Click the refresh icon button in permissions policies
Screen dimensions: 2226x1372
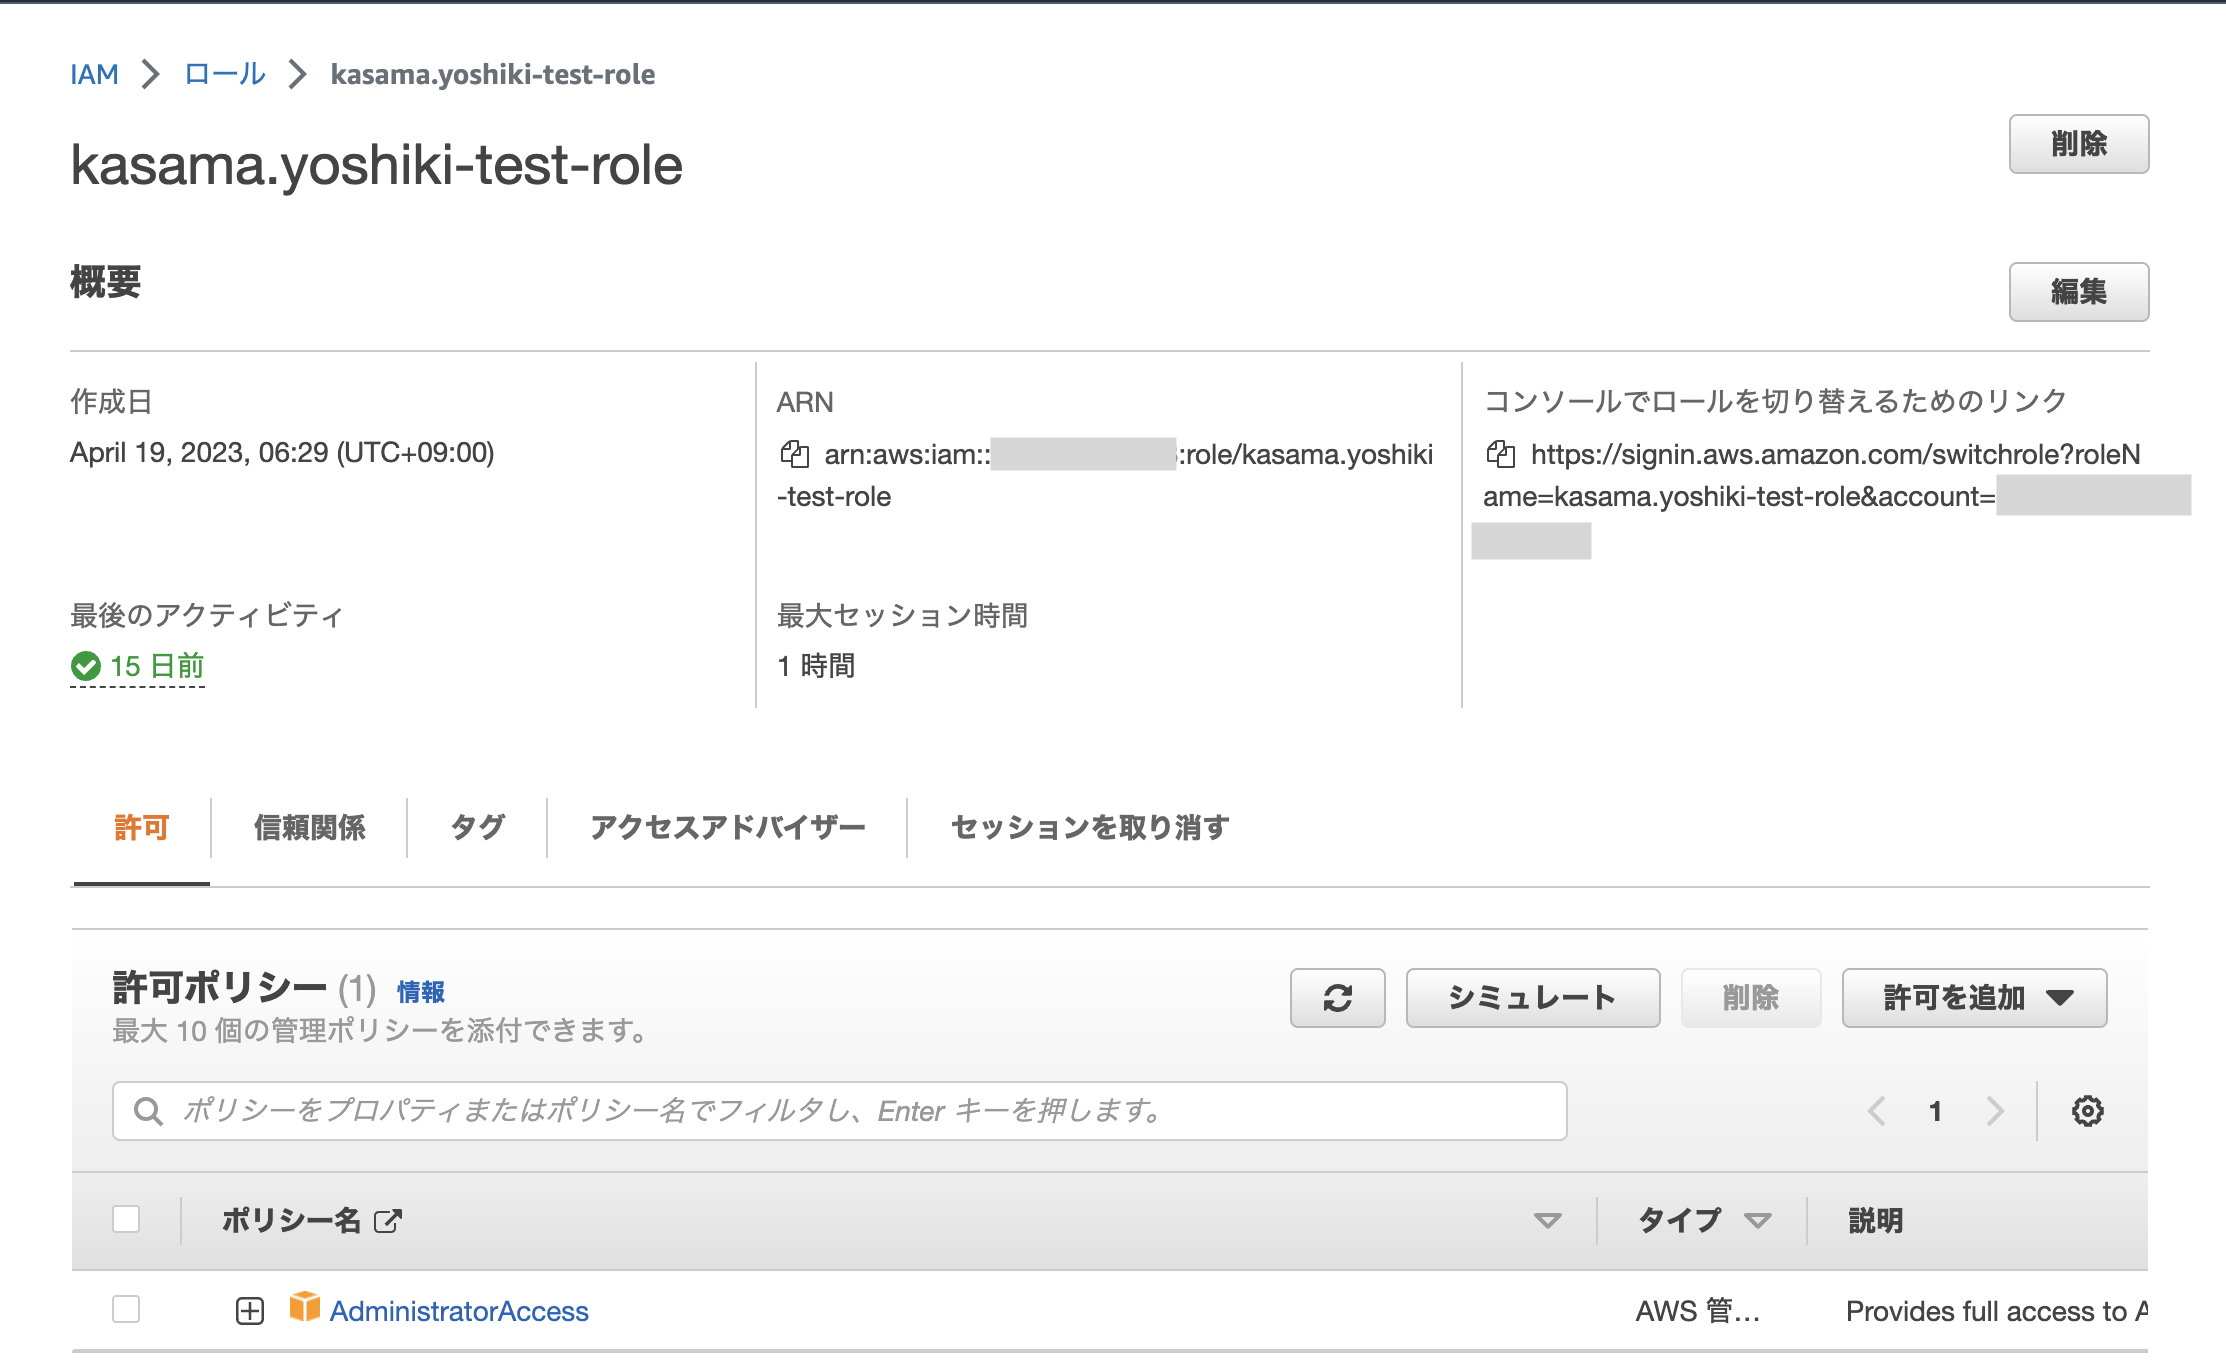[x=1337, y=997]
